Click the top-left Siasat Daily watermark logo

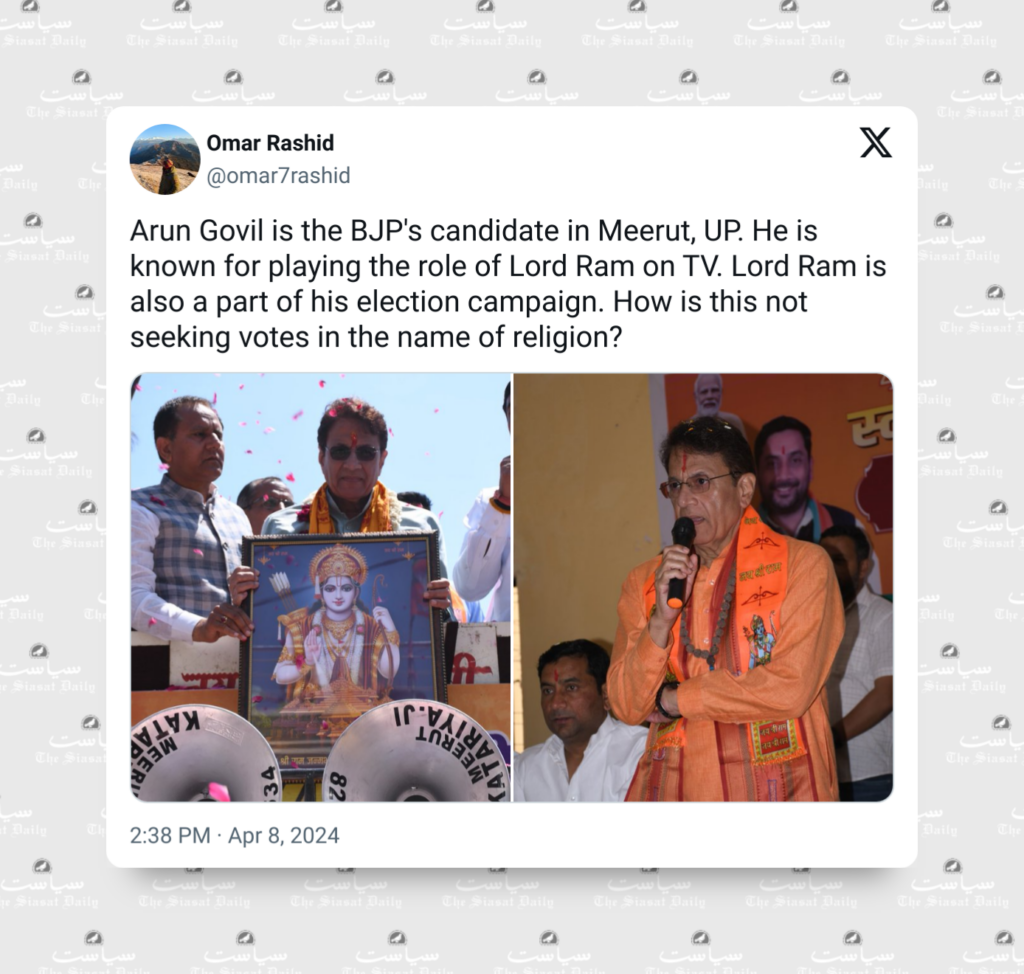[x=42, y=25]
